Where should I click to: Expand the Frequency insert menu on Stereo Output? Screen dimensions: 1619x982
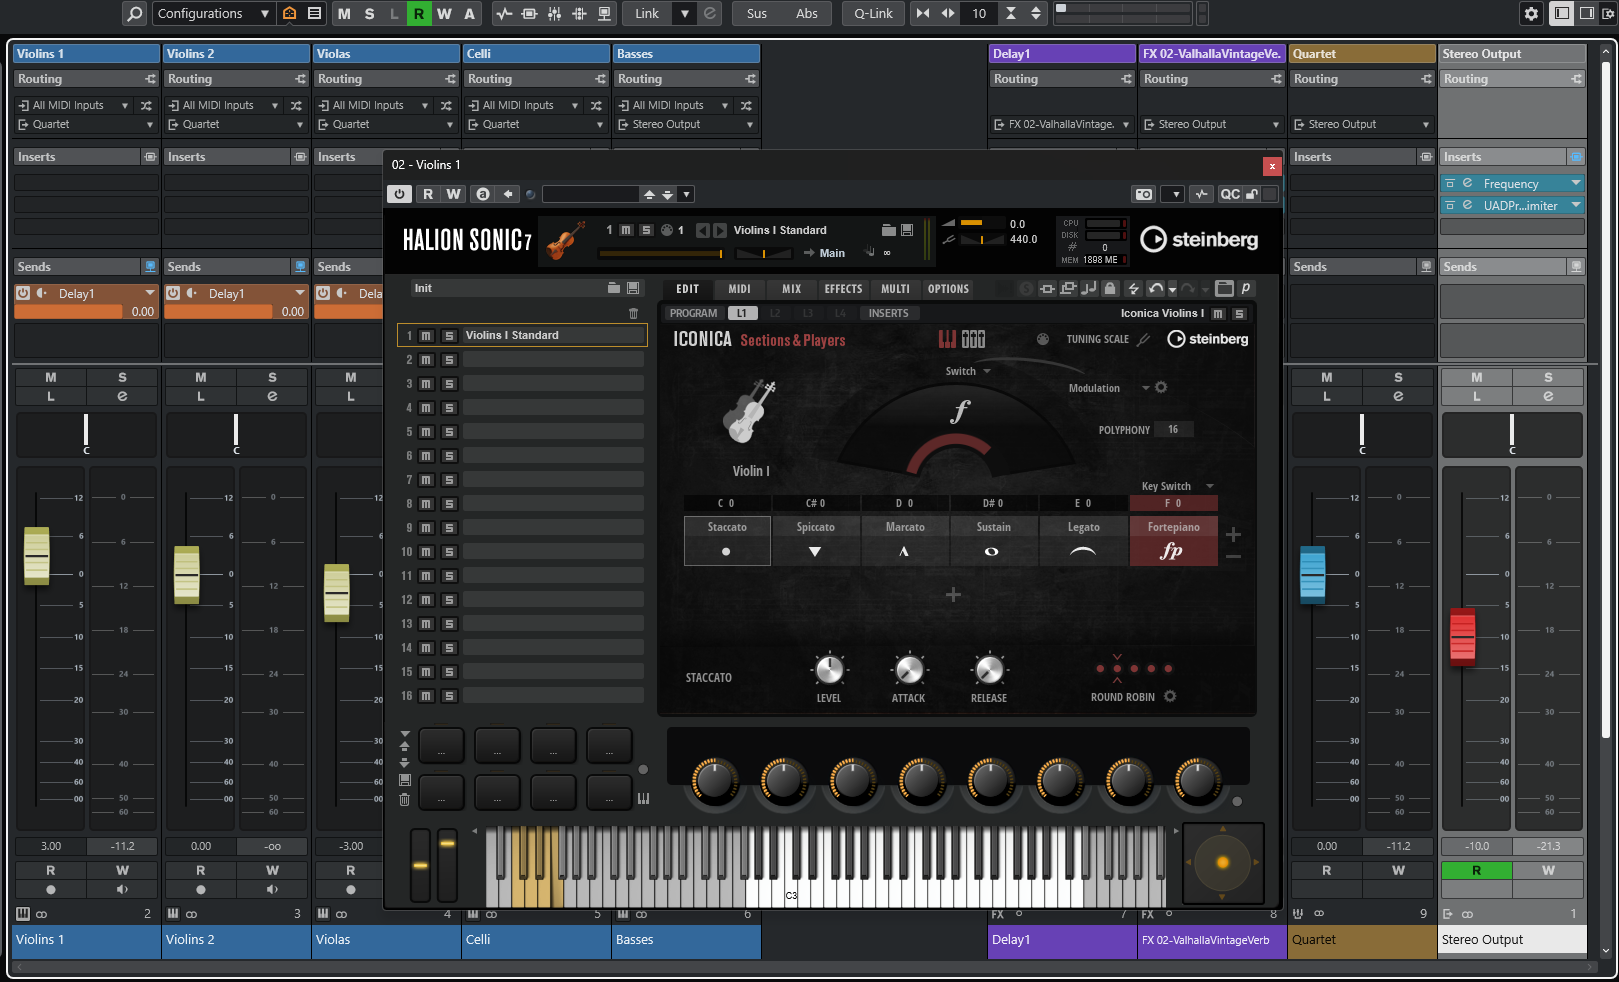1576,183
